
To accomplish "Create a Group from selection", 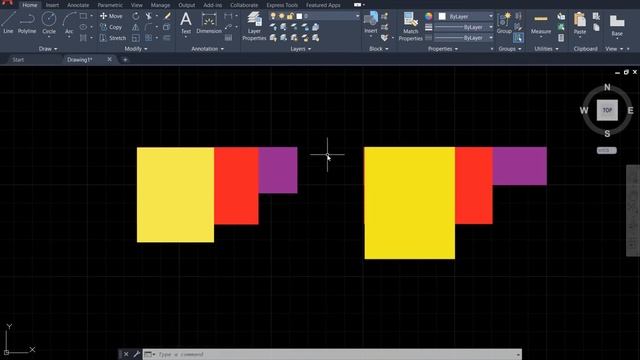I will (x=504, y=23).
